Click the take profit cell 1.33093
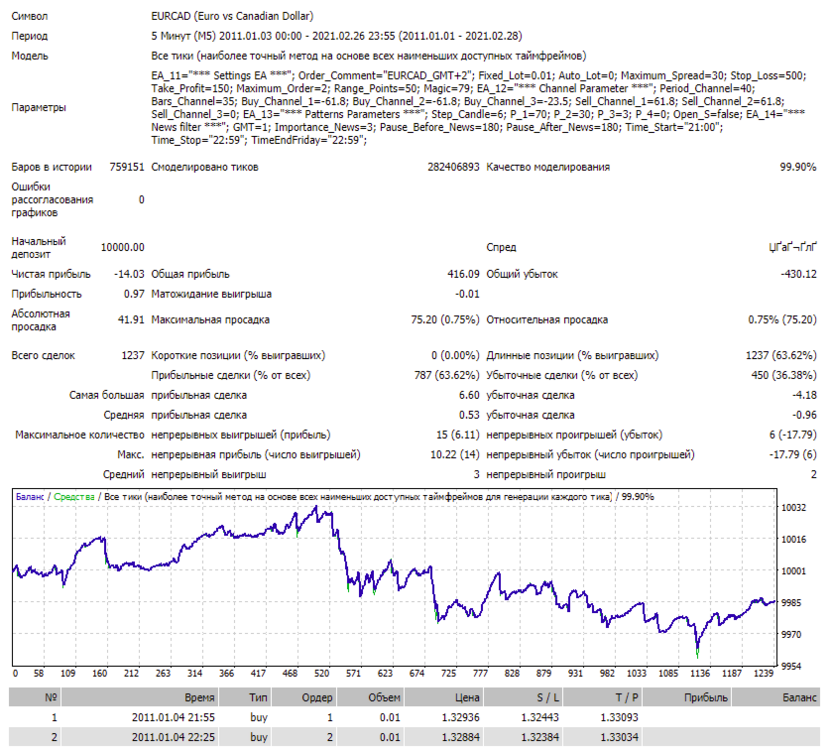This screenshot has width=831, height=750. [620, 717]
